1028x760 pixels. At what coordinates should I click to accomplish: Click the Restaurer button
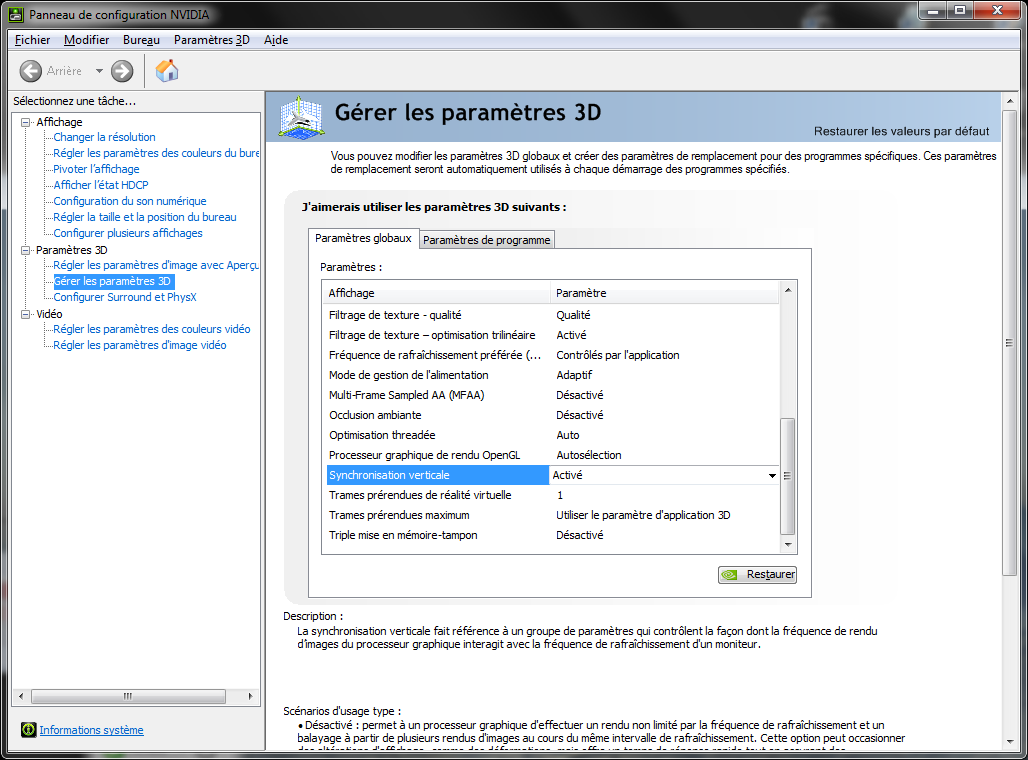coord(757,574)
